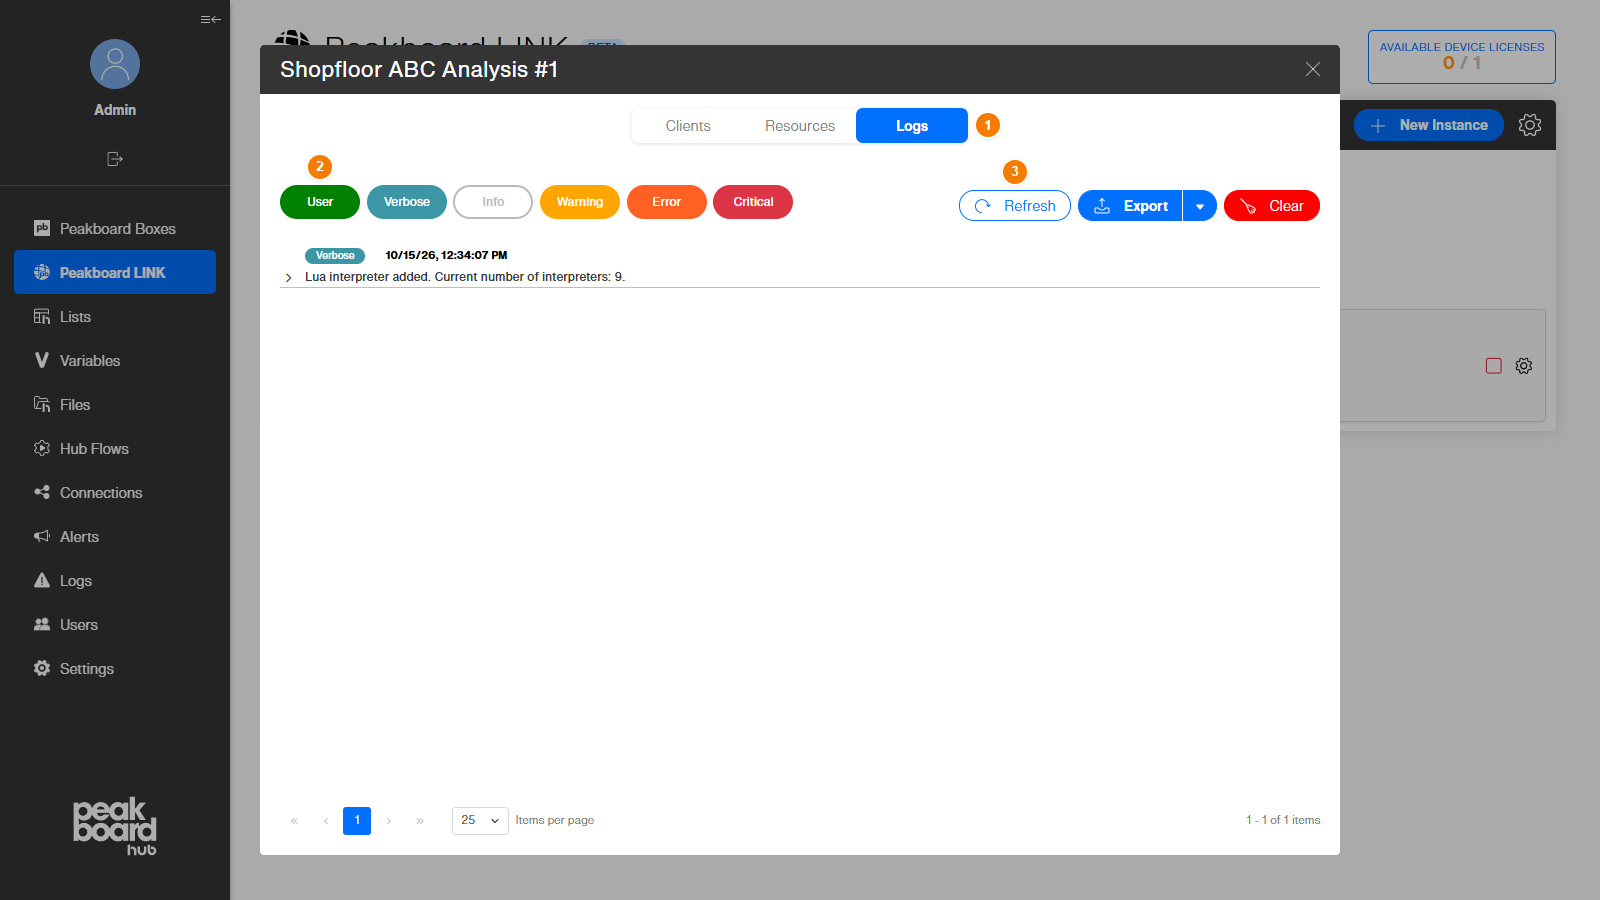The width and height of the screenshot is (1600, 900).
Task: Toggle the User log level filter
Action: click(x=320, y=202)
